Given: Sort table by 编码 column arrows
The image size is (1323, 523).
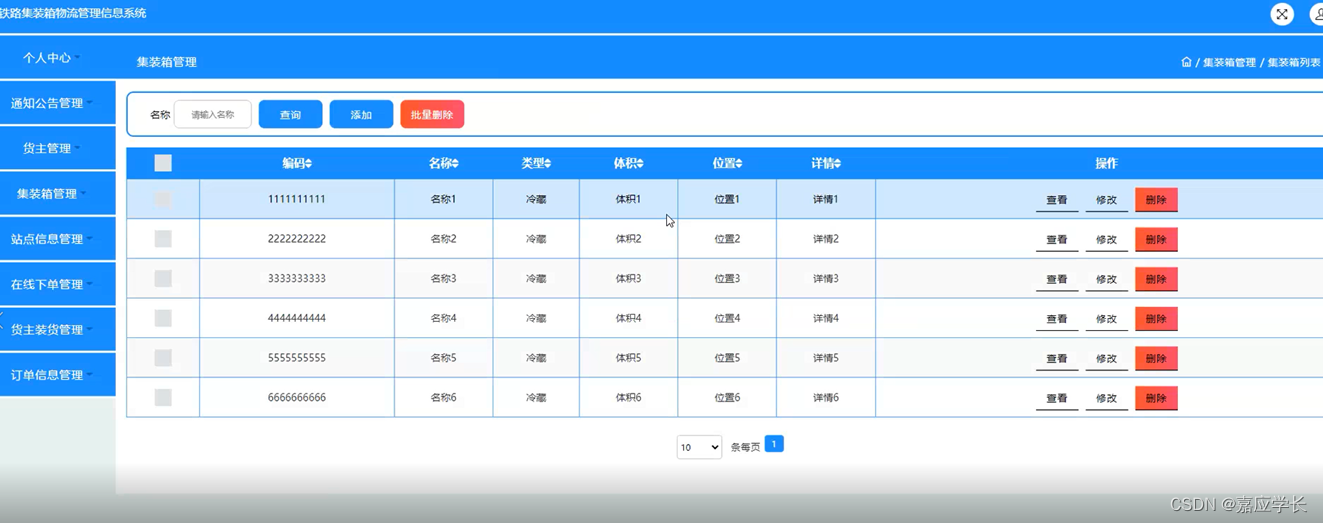Looking at the screenshot, I should [309, 163].
